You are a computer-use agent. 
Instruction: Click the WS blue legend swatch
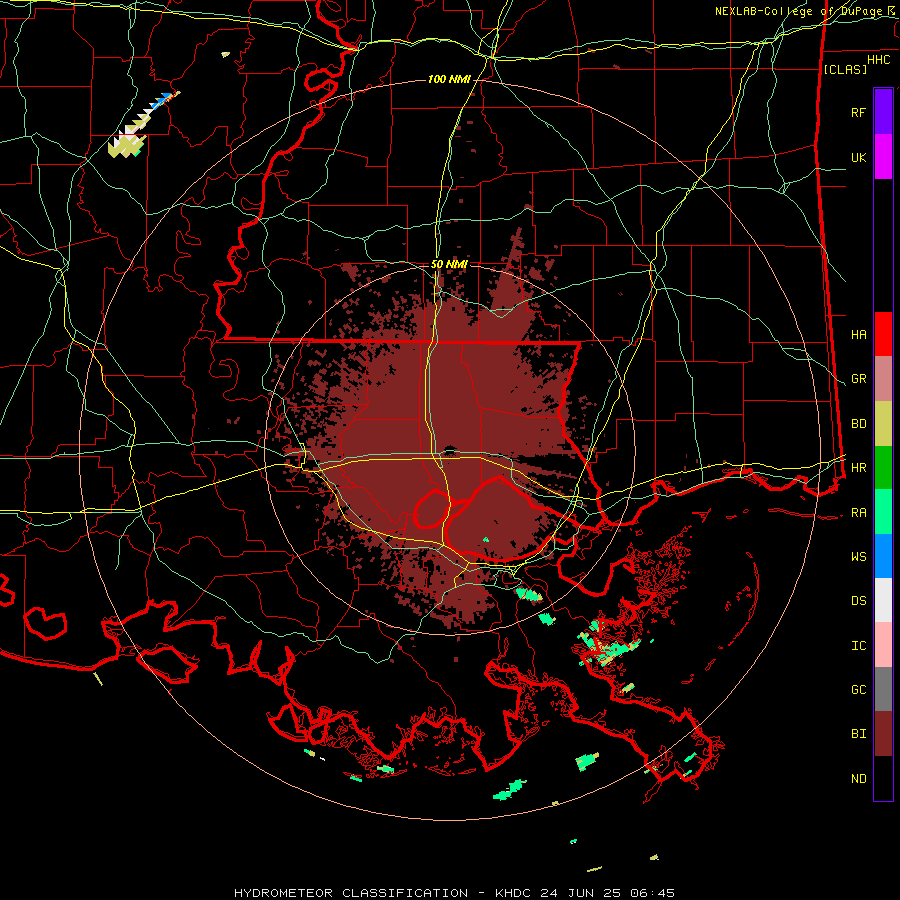click(x=883, y=556)
